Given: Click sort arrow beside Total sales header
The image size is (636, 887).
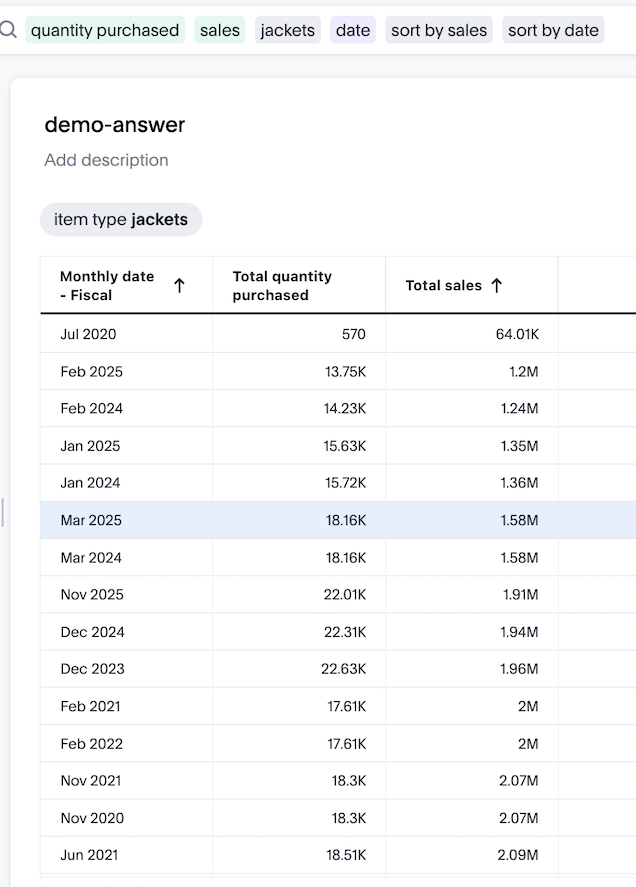Looking at the screenshot, I should tap(497, 286).
